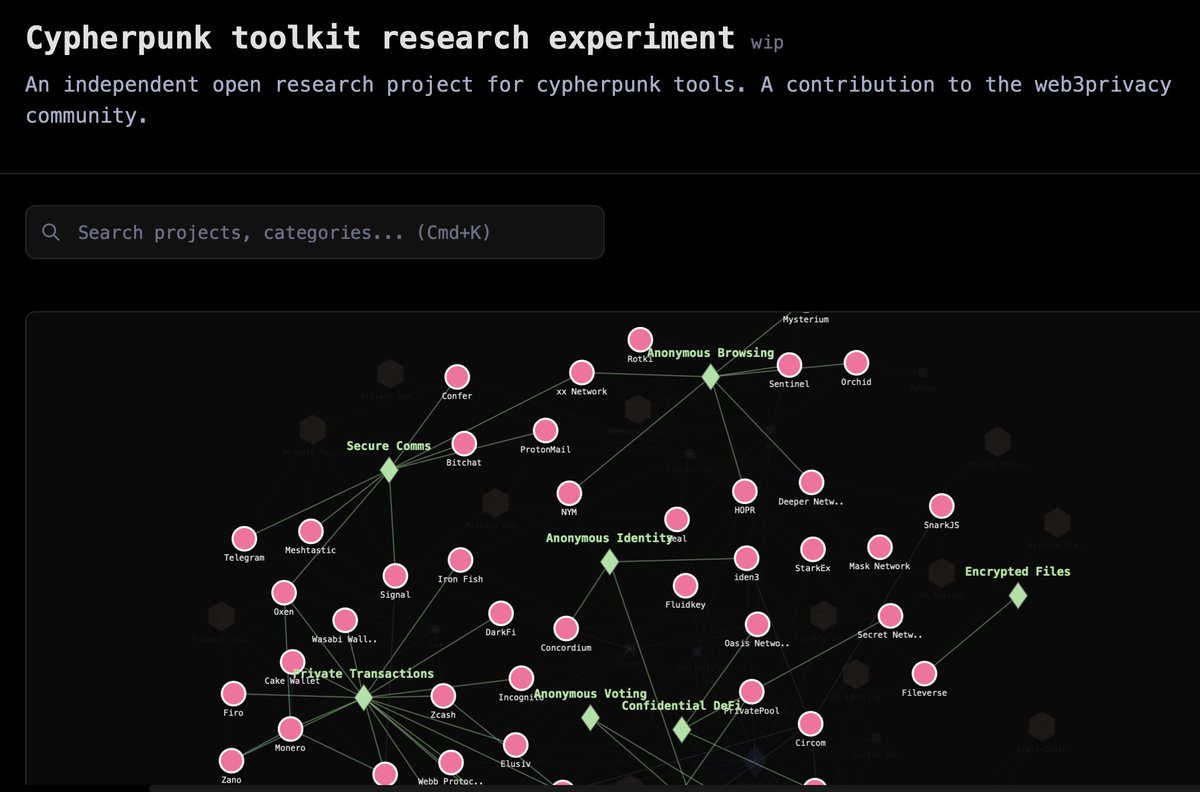Click the Orchid node circle
Screen dimensions: 1200x792
856,363
